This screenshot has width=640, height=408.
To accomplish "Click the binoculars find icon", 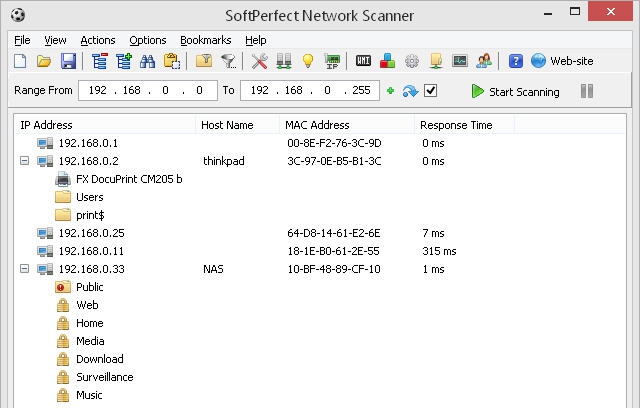I will [147, 62].
